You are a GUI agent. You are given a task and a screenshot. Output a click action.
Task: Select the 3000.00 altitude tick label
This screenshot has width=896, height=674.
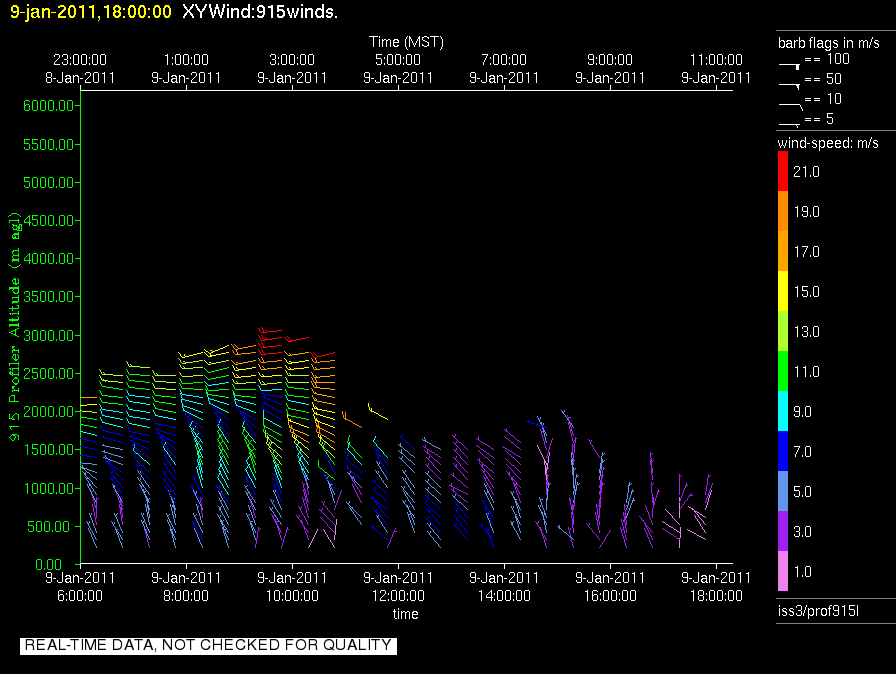pyautogui.click(x=50, y=335)
